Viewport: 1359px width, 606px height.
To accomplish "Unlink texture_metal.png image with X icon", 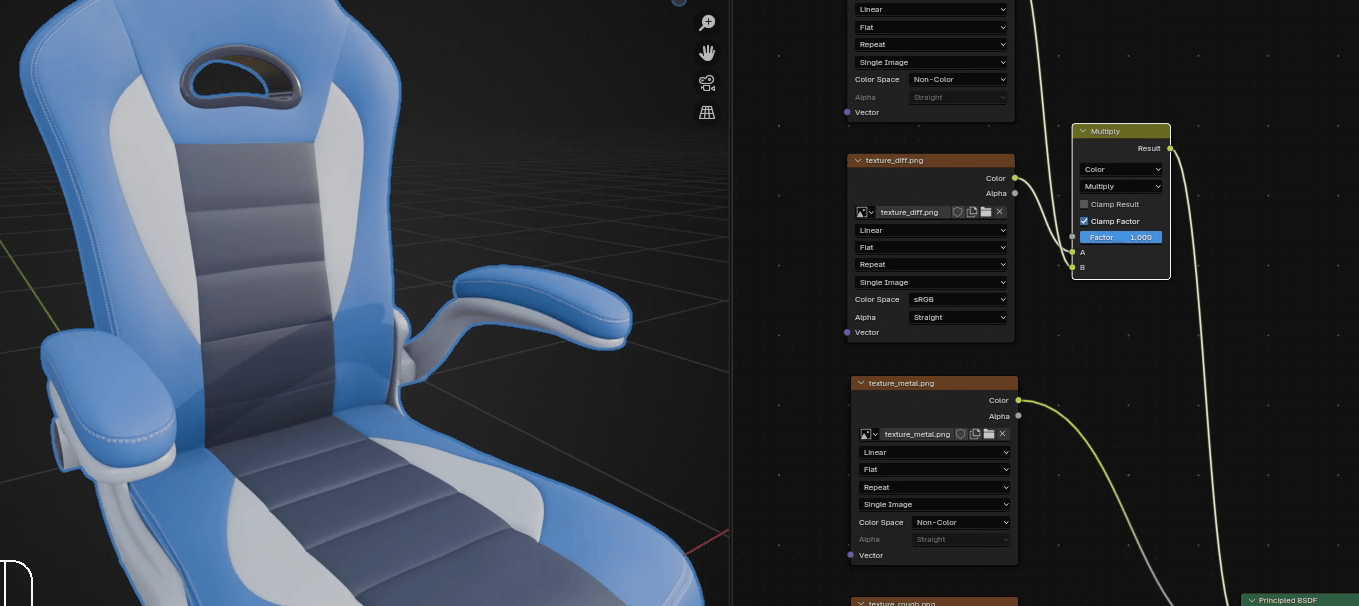I will coord(1003,434).
